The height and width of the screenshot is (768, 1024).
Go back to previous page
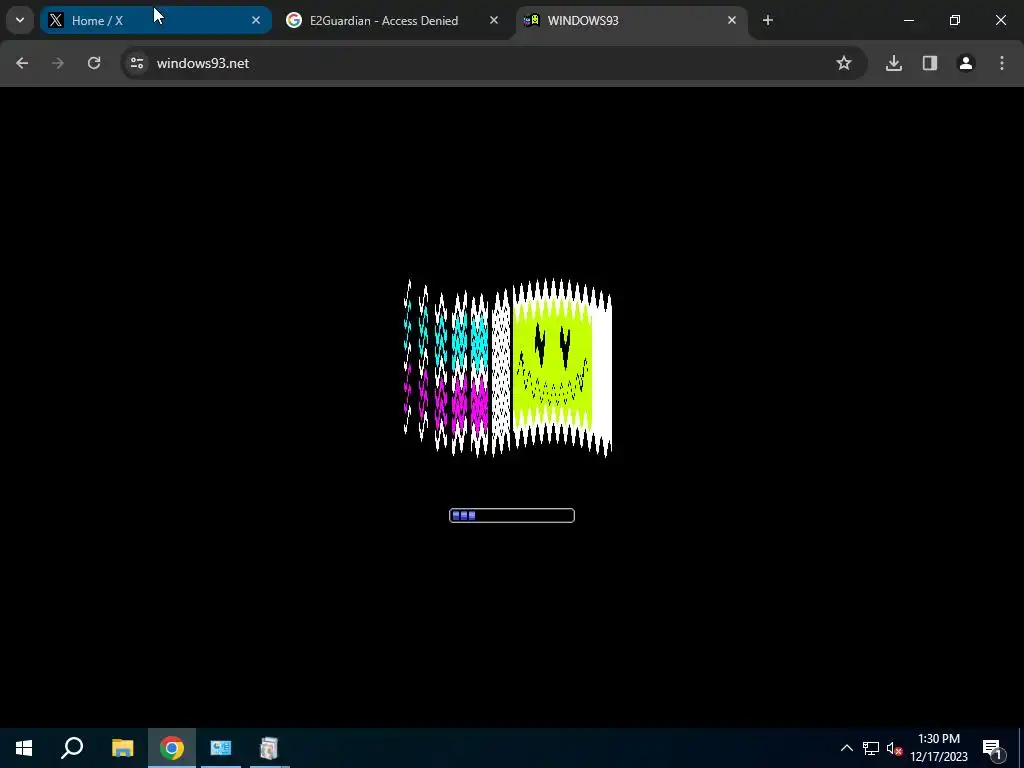coord(22,63)
